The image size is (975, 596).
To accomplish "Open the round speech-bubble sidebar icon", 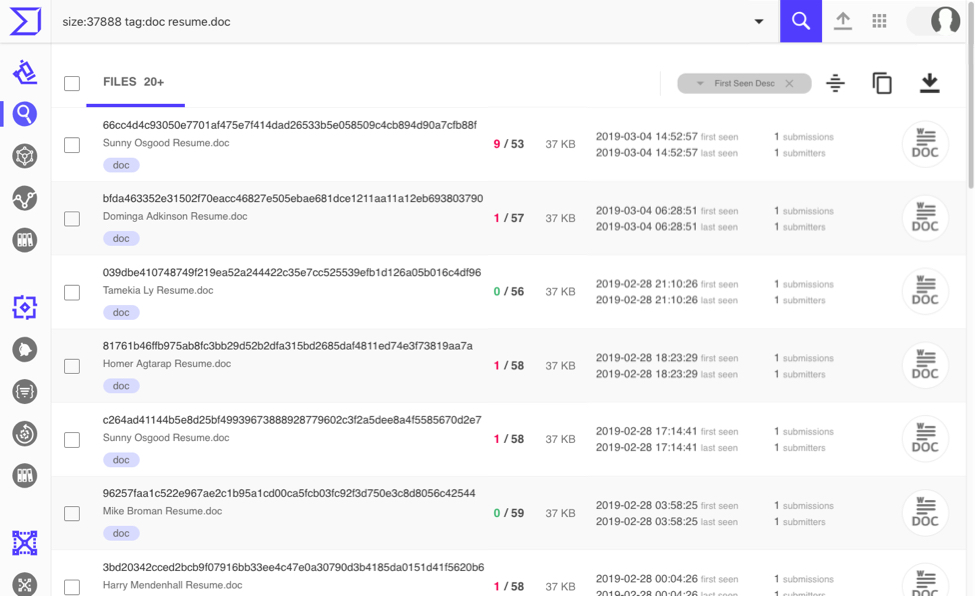I will click(x=25, y=350).
